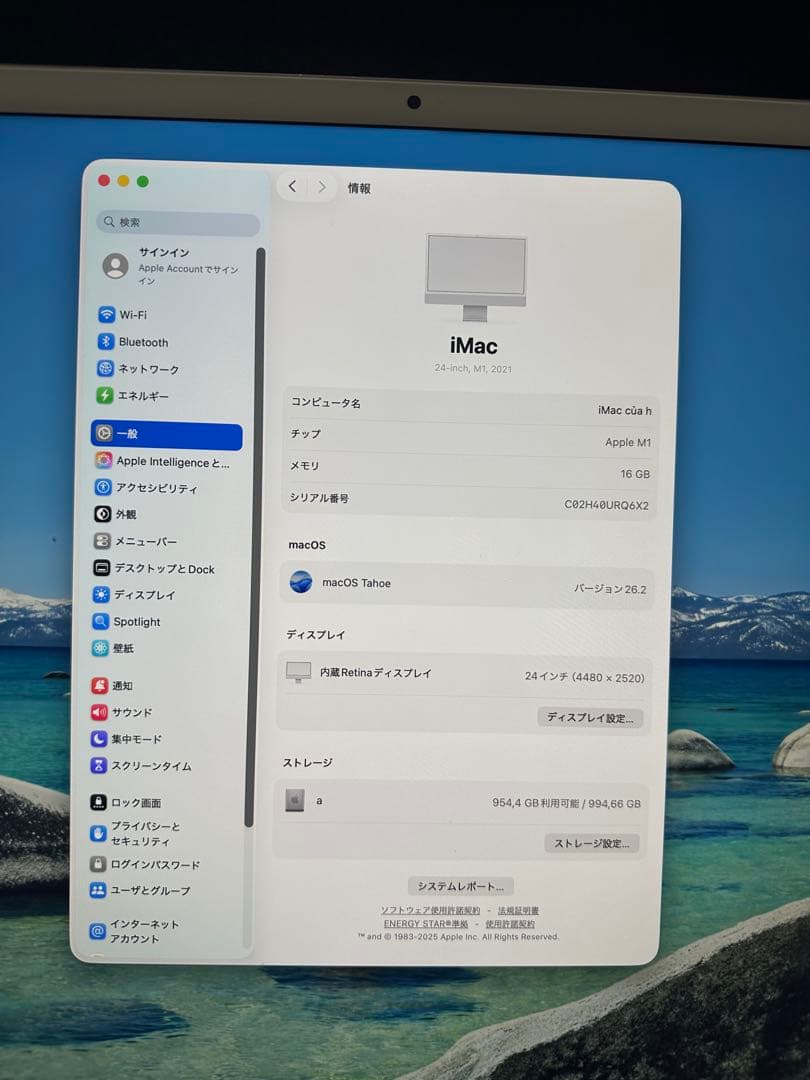Viewport: 810px width, 1080px height.
Task: Click the back chevron in the 情報 header
Action: 292,186
